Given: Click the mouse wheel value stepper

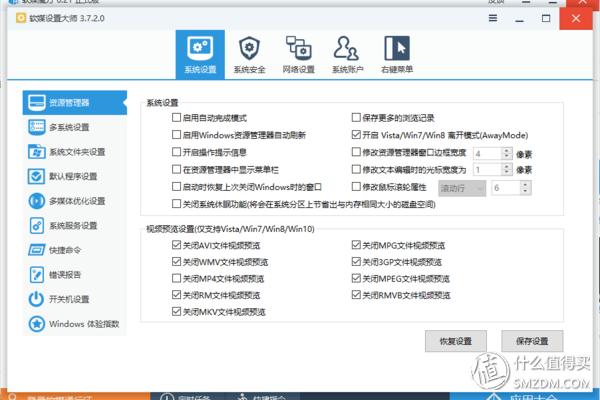Looking at the screenshot, I should pos(537,187).
